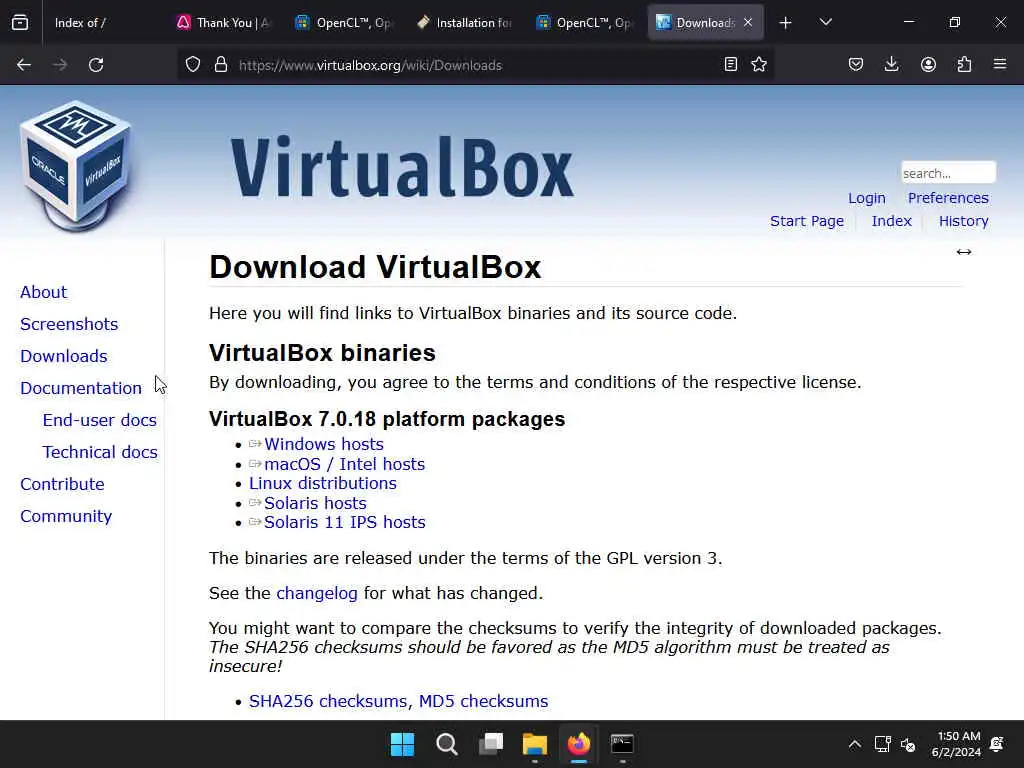1024x768 pixels.
Task: Open the Firefox hamburger menu
Action: pyautogui.click(x=1000, y=64)
